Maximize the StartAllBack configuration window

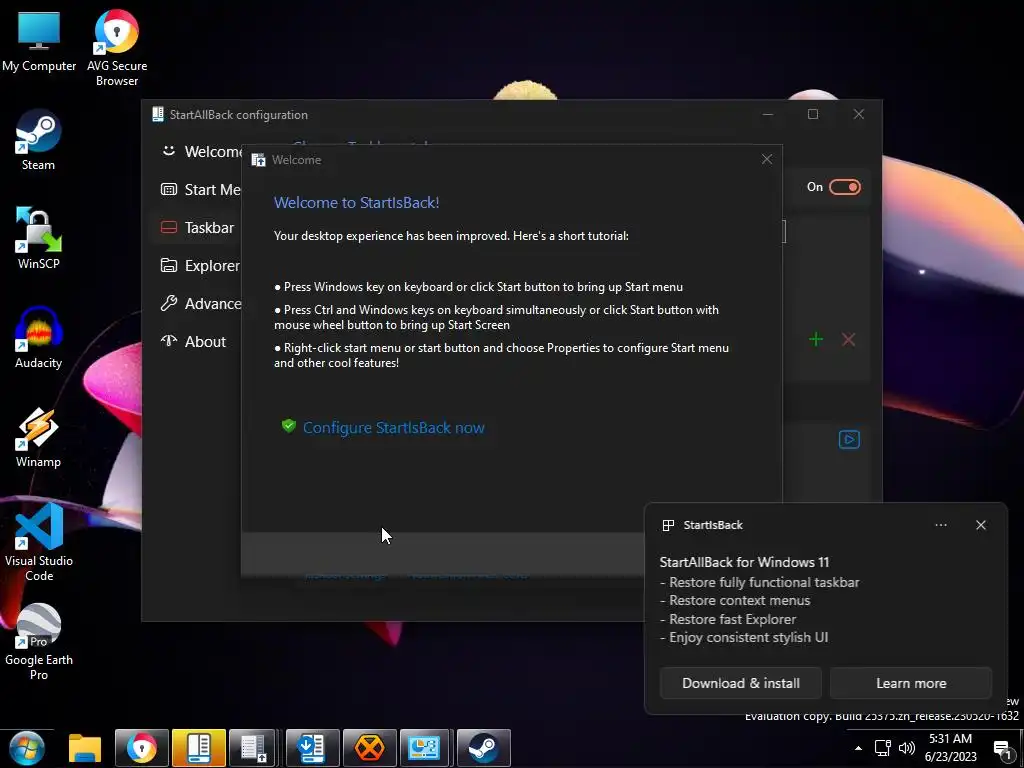[813, 114]
